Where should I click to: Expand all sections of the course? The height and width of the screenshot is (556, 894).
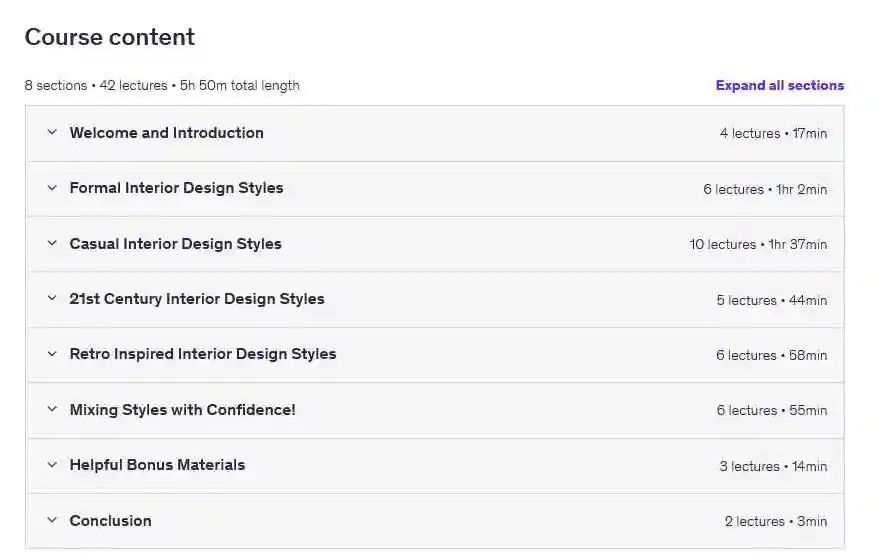tap(779, 85)
